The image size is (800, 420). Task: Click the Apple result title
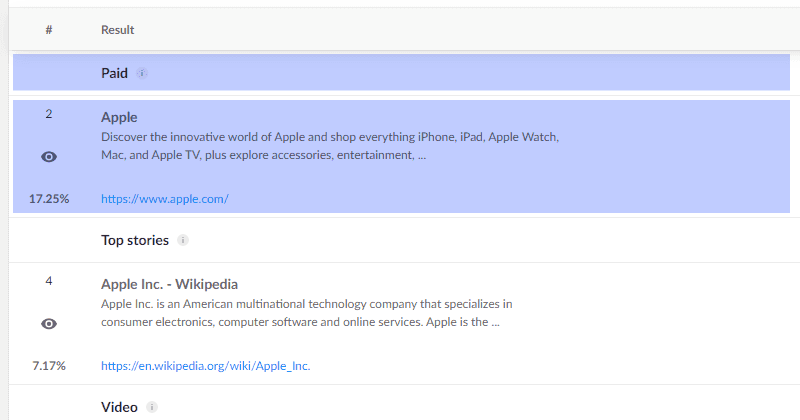pyautogui.click(x=119, y=117)
